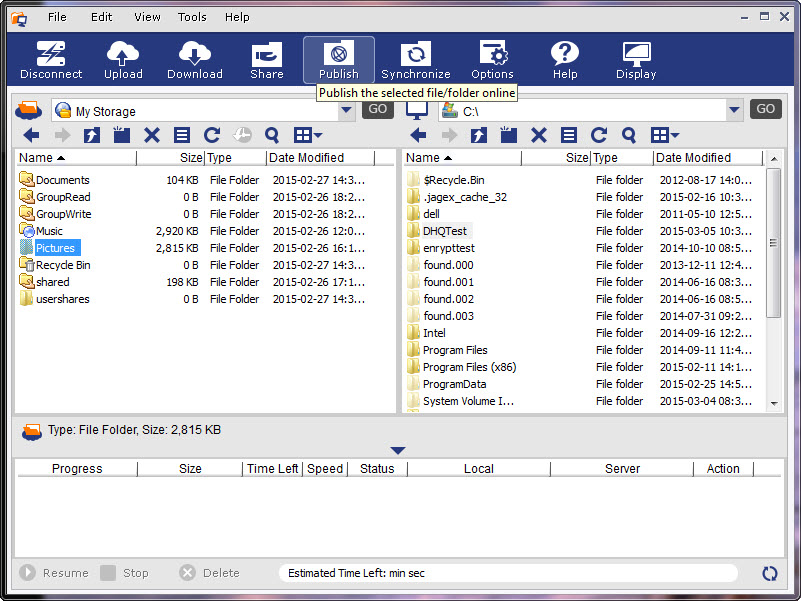
Task: Delete using the X icon in the remote pane
Action: point(152,135)
